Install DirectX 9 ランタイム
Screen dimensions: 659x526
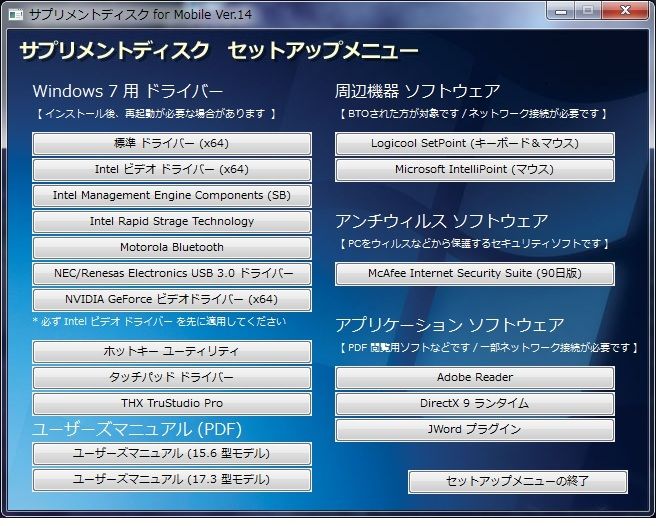pyautogui.click(x=475, y=404)
